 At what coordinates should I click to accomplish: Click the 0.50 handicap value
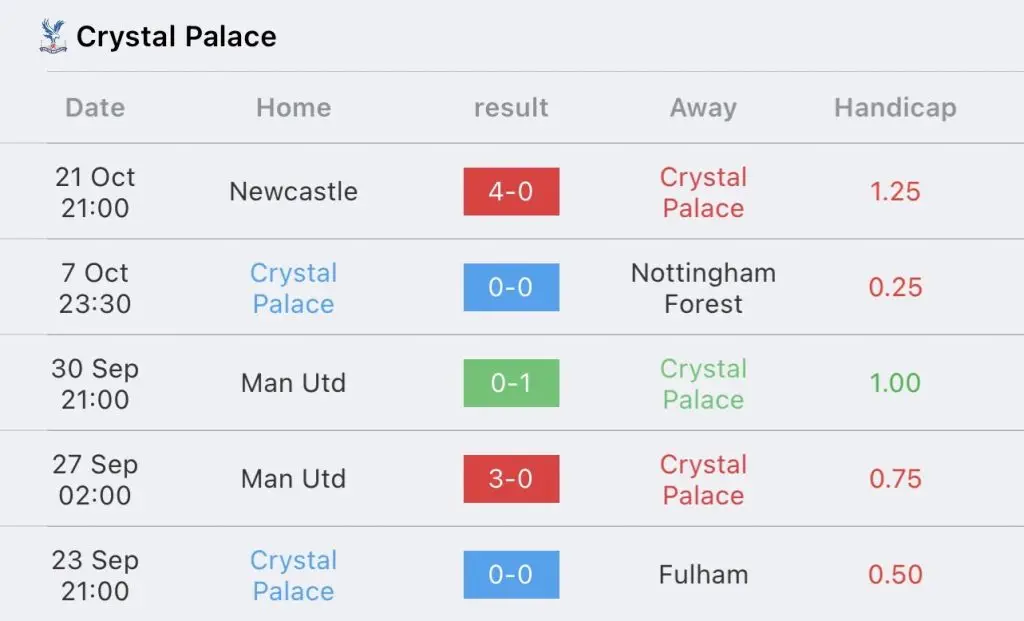pos(895,575)
